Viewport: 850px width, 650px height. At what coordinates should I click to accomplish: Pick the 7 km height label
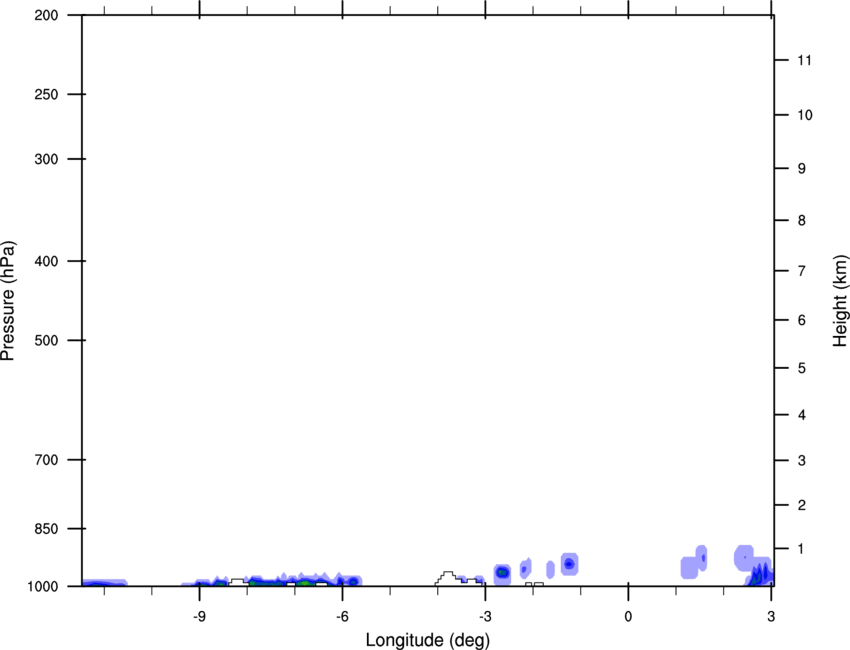click(802, 271)
